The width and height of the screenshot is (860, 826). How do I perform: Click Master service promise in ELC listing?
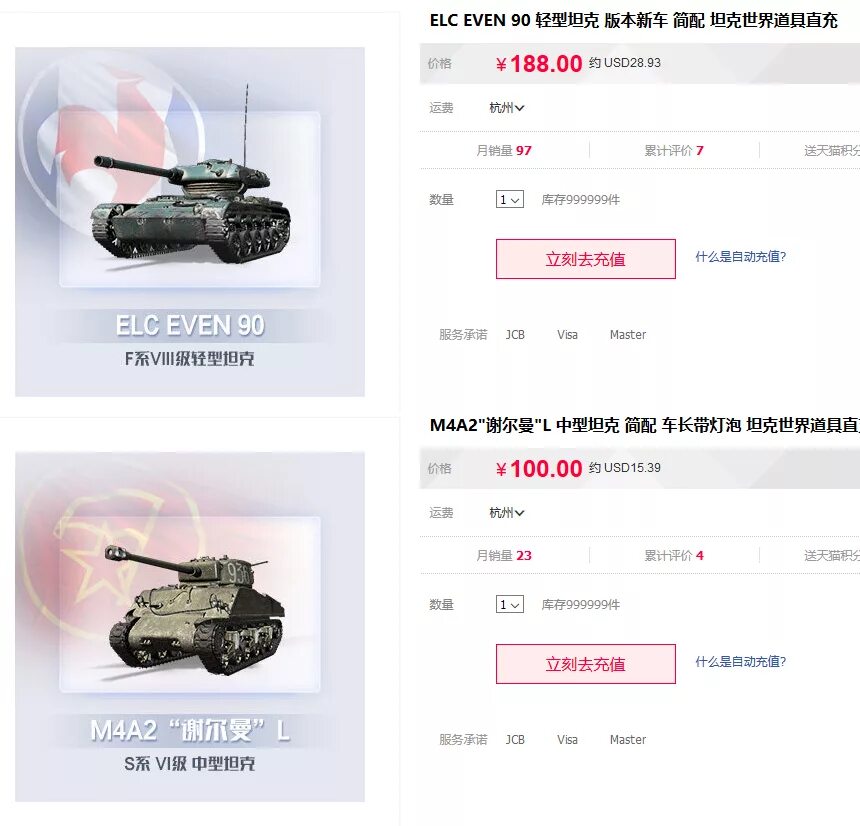click(628, 335)
